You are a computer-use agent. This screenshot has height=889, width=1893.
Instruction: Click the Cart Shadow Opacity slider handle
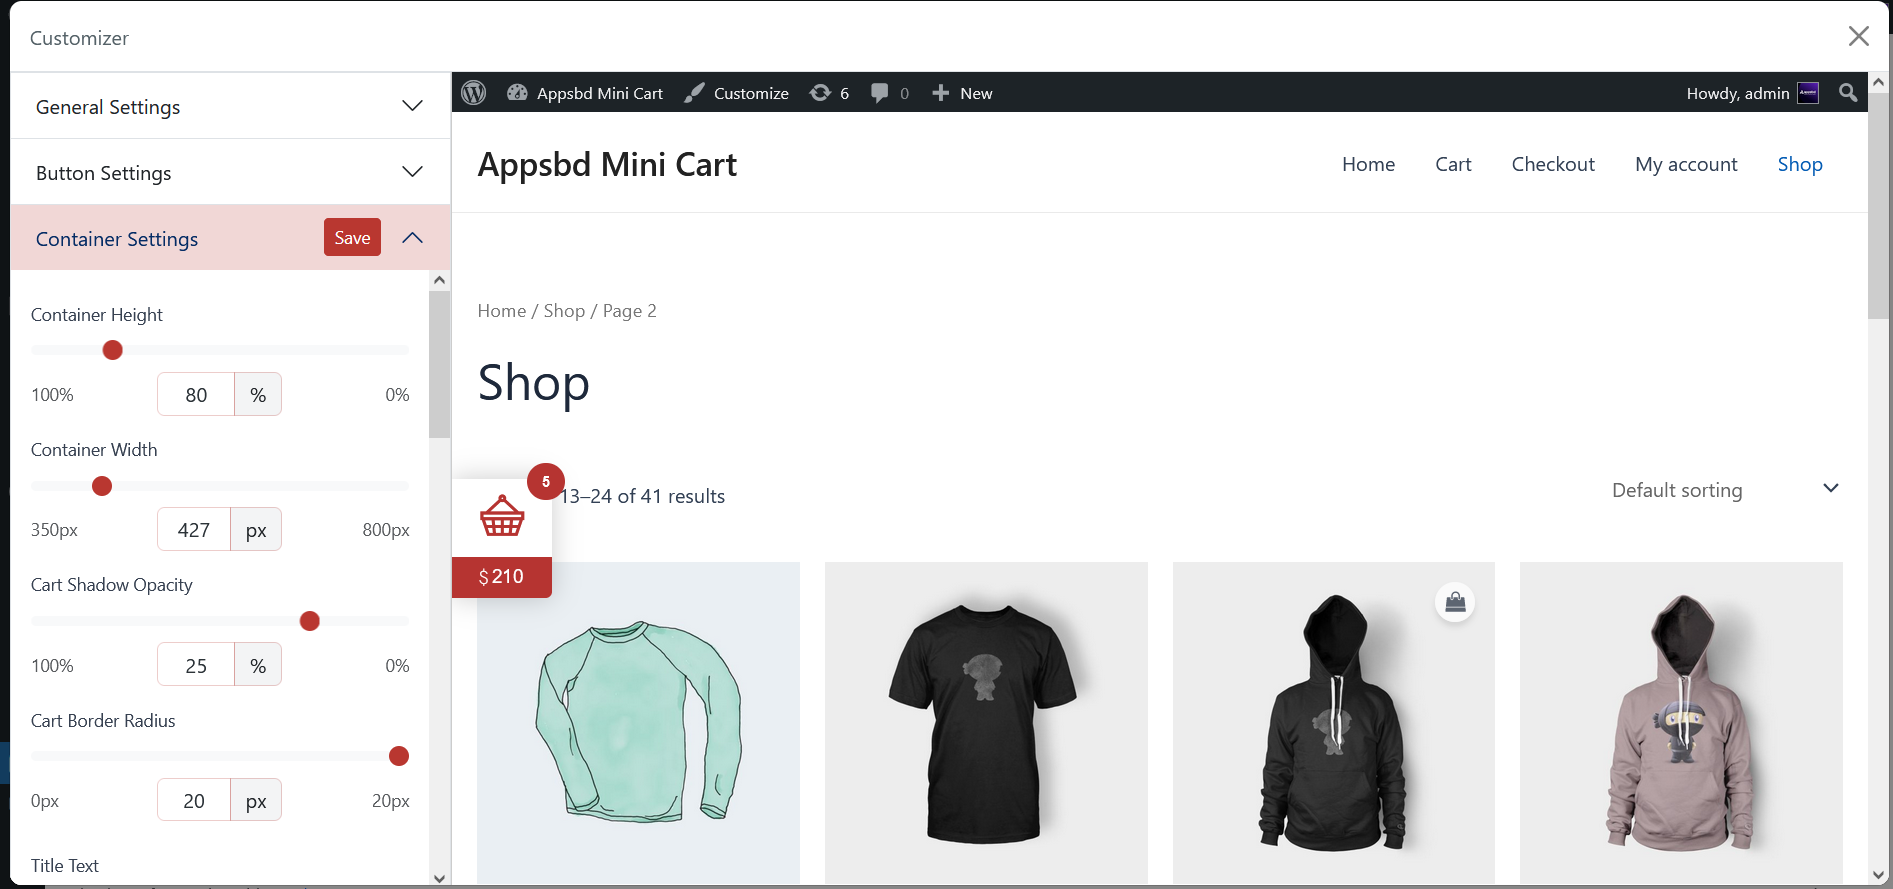310,621
